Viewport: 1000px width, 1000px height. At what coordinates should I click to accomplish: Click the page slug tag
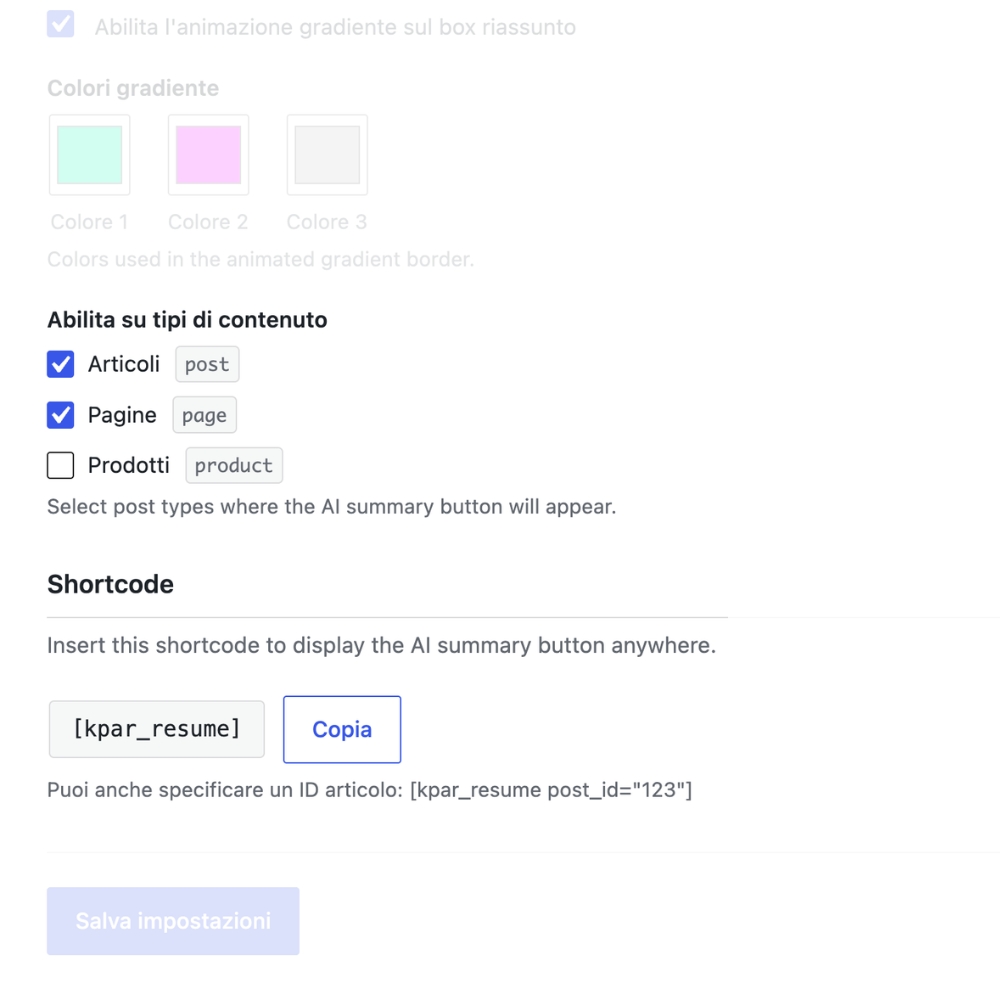point(205,415)
